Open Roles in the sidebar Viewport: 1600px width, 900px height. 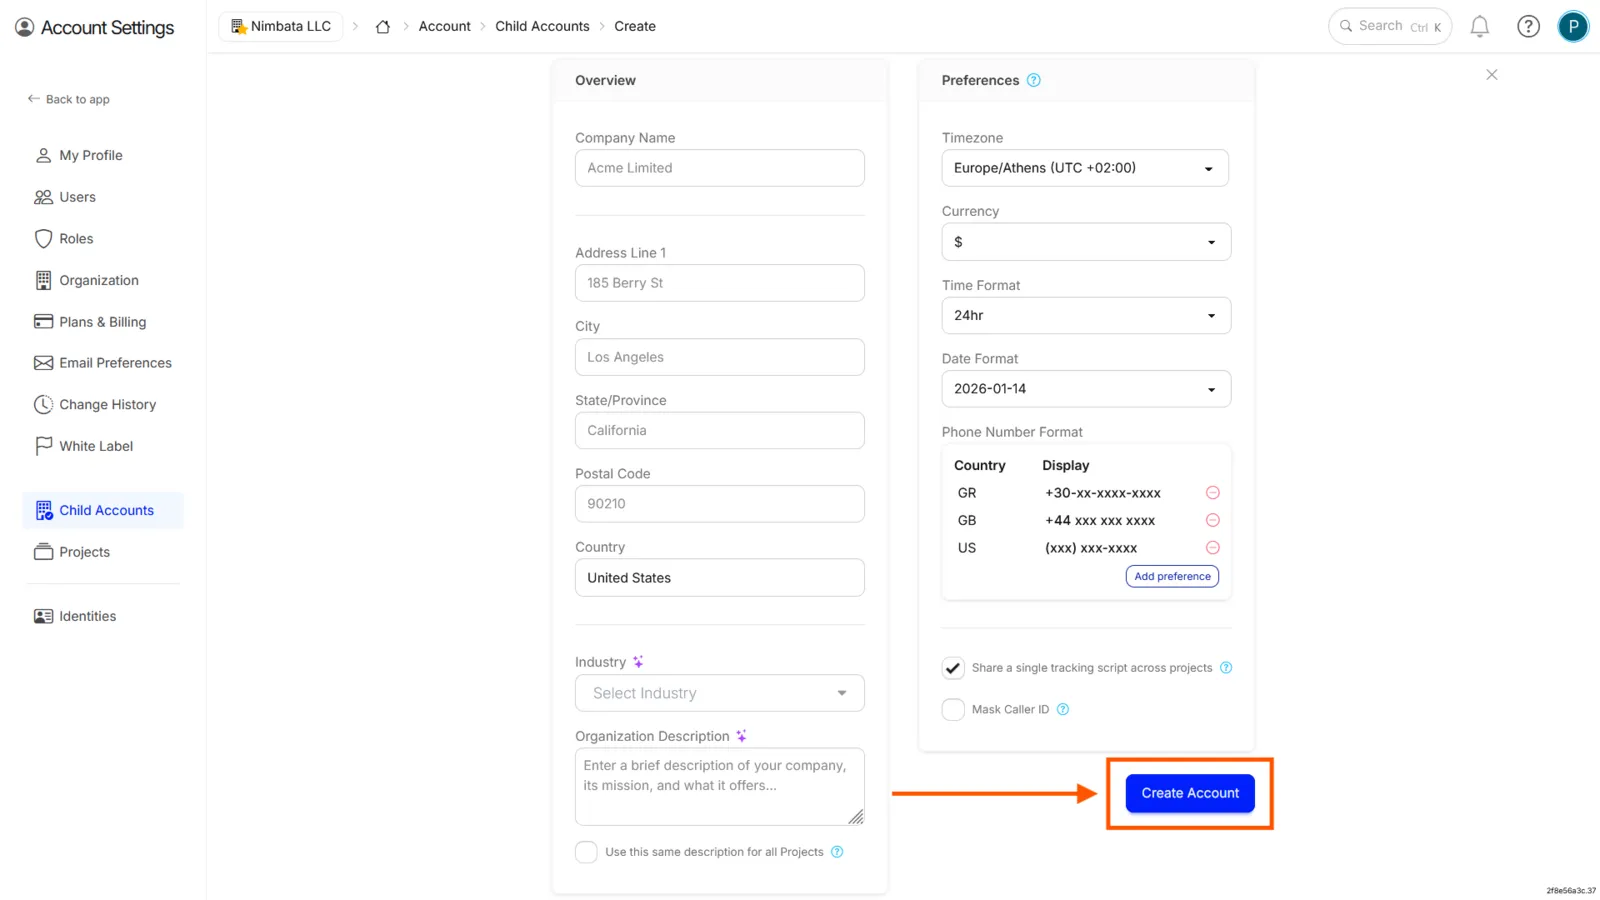point(76,239)
